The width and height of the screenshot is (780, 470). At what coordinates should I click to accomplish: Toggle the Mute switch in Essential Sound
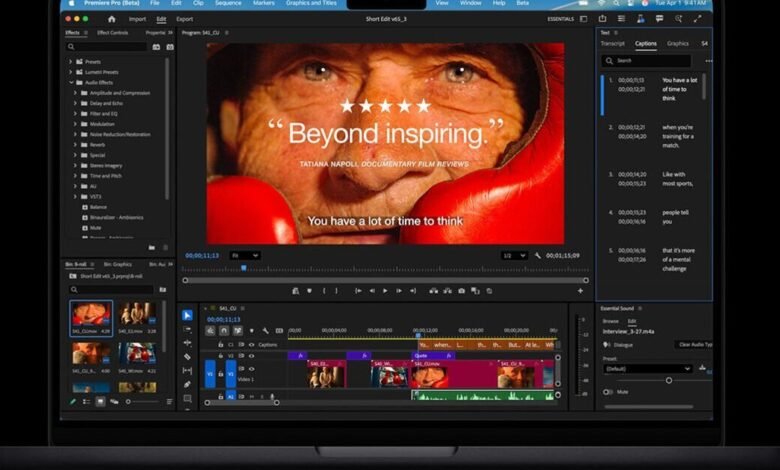[608, 392]
